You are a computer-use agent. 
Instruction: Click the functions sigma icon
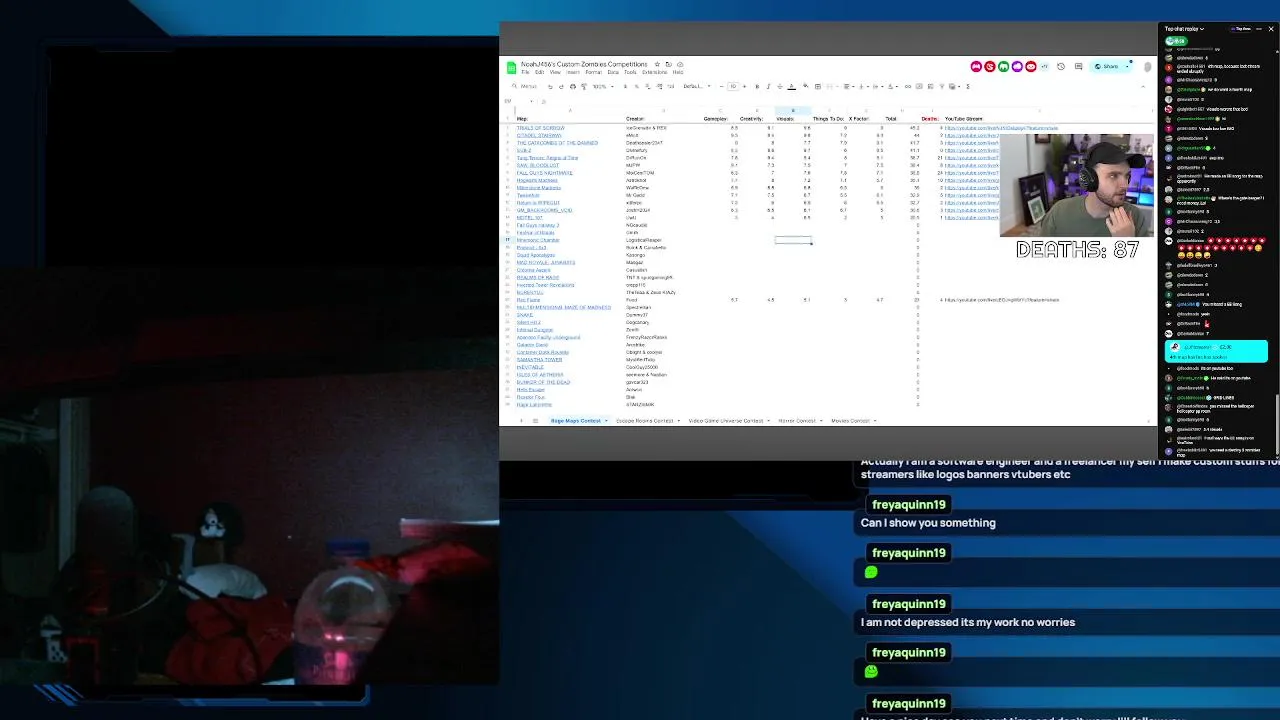pos(968,86)
